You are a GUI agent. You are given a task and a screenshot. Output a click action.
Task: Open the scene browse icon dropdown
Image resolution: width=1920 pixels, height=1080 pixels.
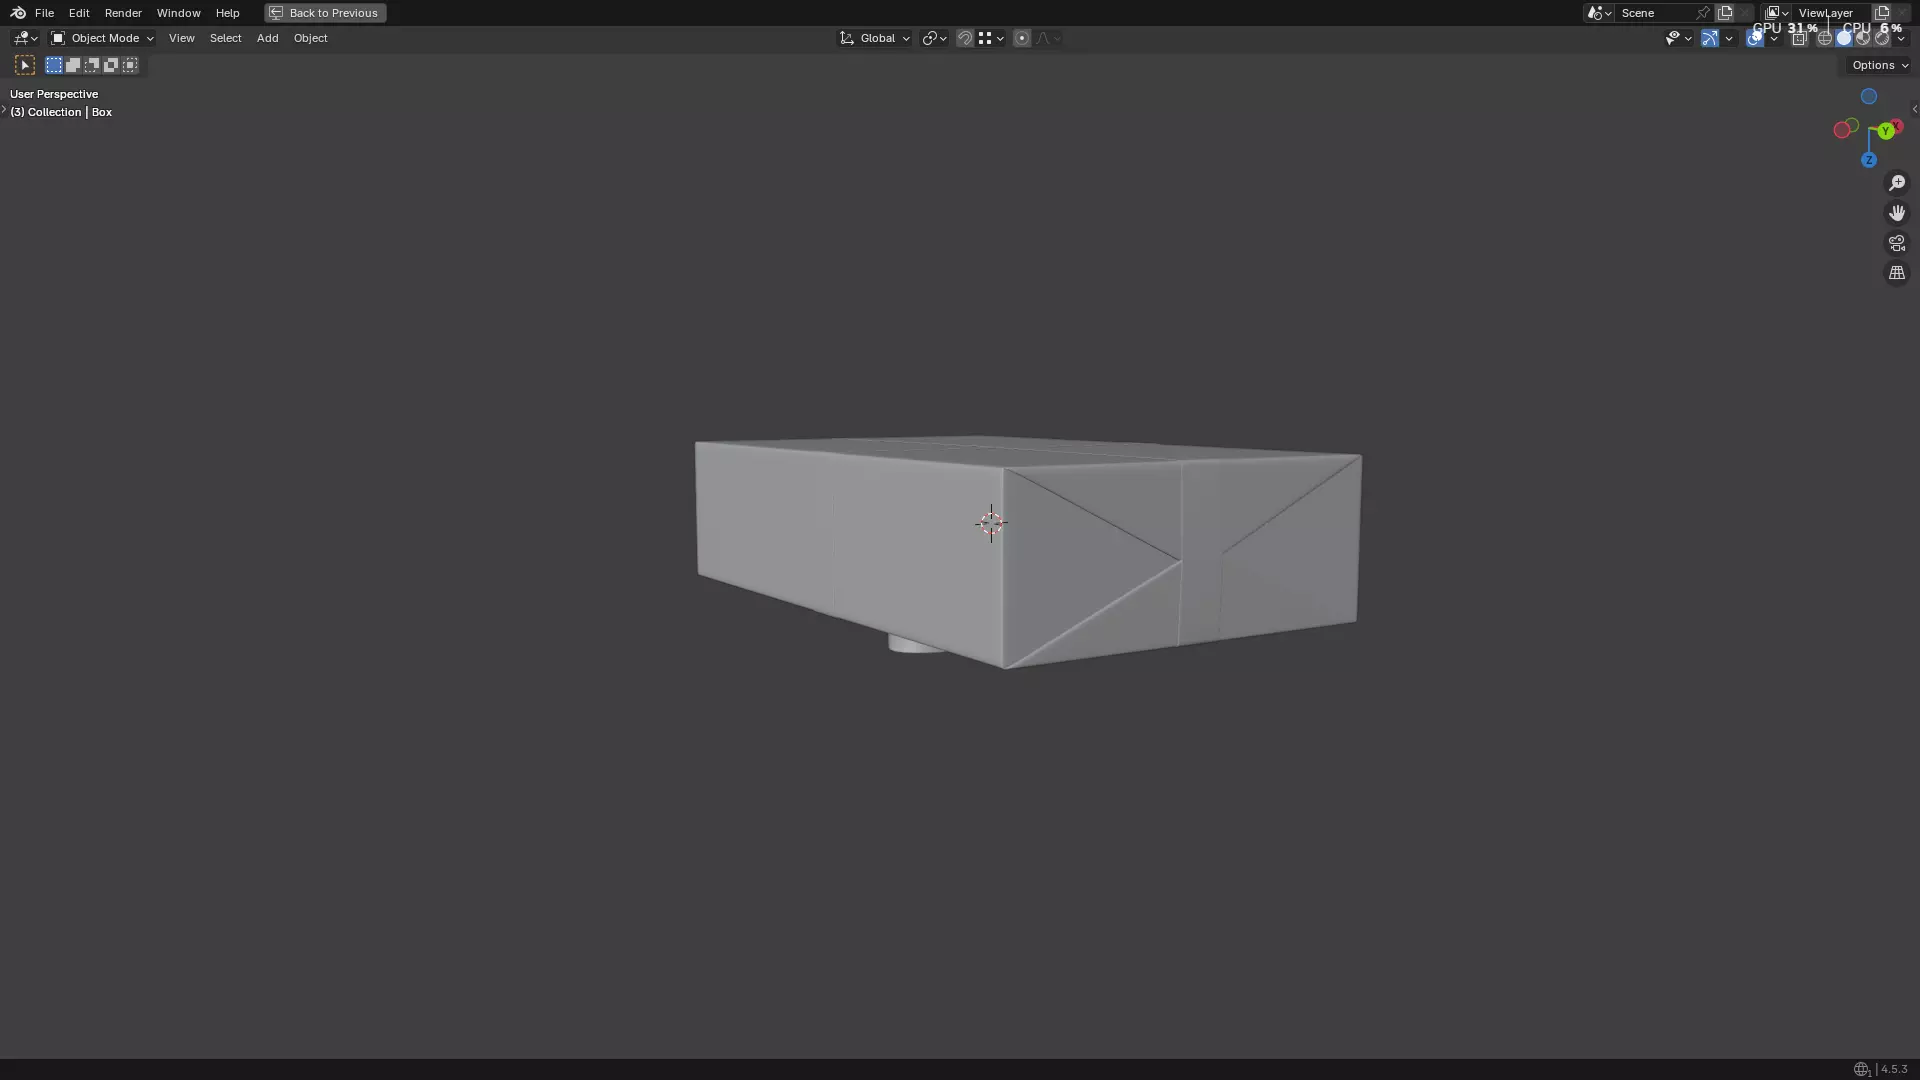tap(1599, 13)
